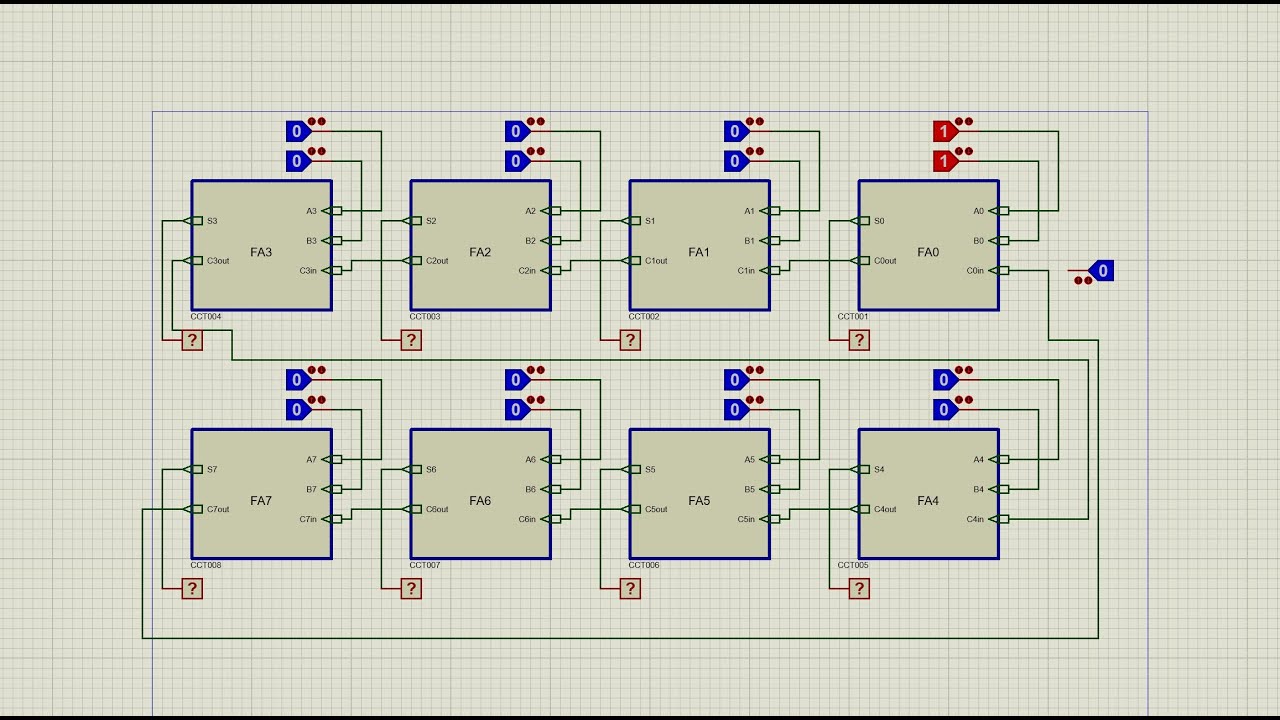
Task: Toggle the logic state feeding pin B0
Action: point(945,161)
